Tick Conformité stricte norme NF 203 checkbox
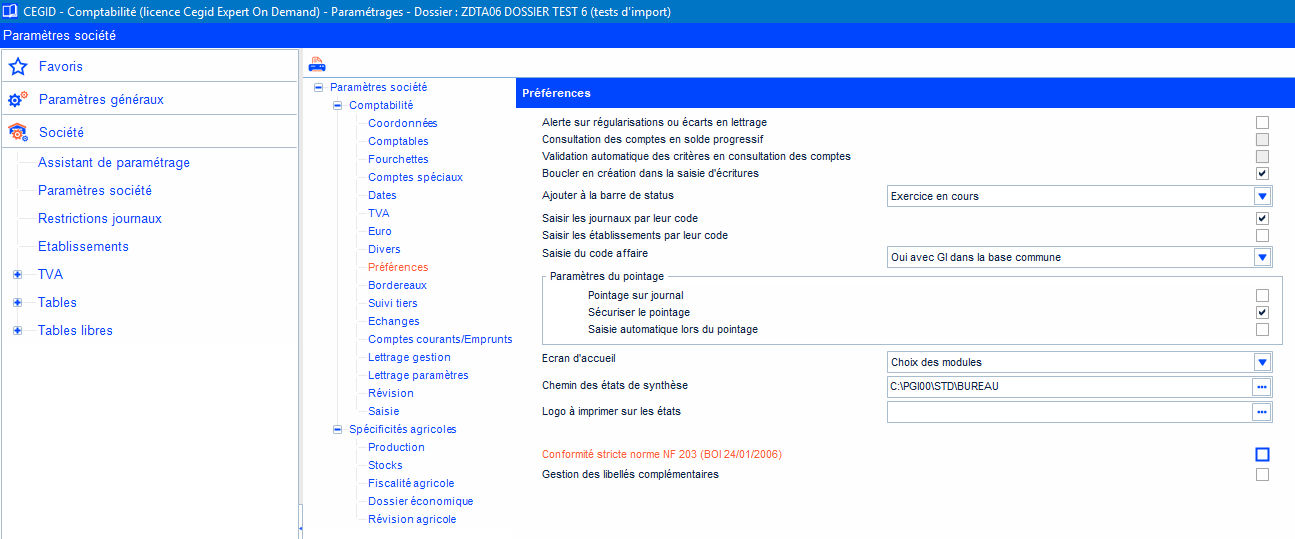 pos(1262,455)
